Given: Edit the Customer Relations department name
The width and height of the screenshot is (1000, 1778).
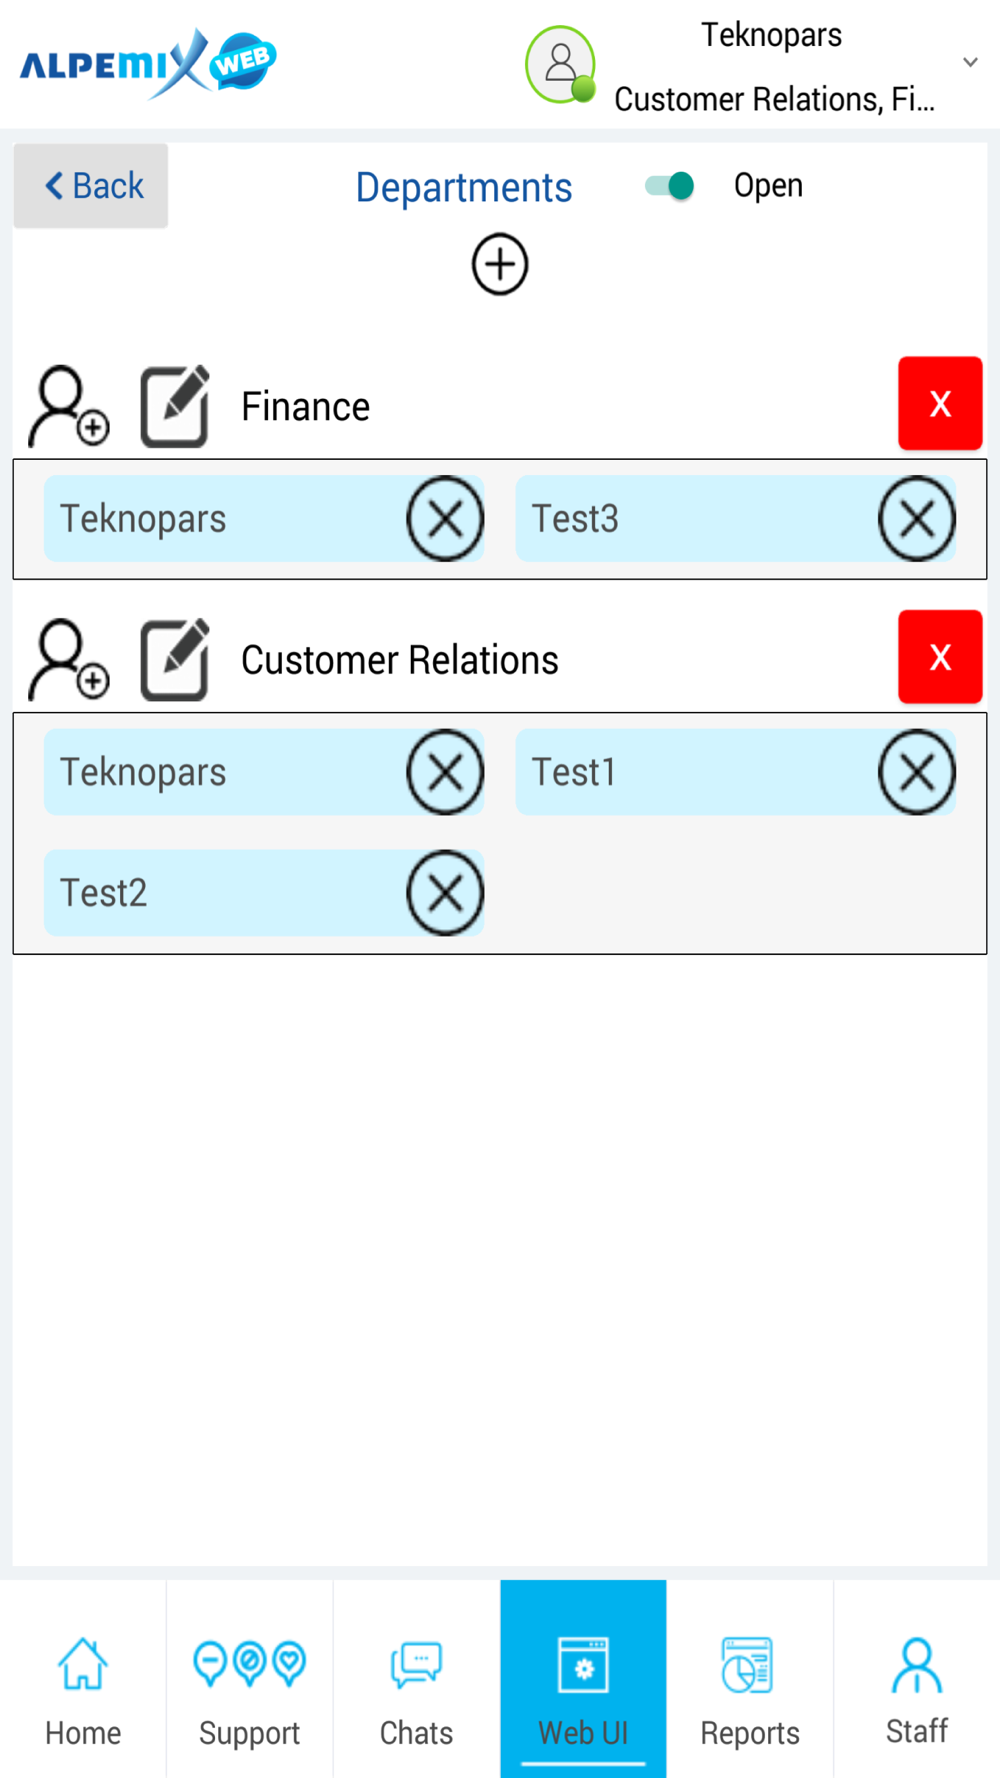Looking at the screenshot, I should pos(175,659).
